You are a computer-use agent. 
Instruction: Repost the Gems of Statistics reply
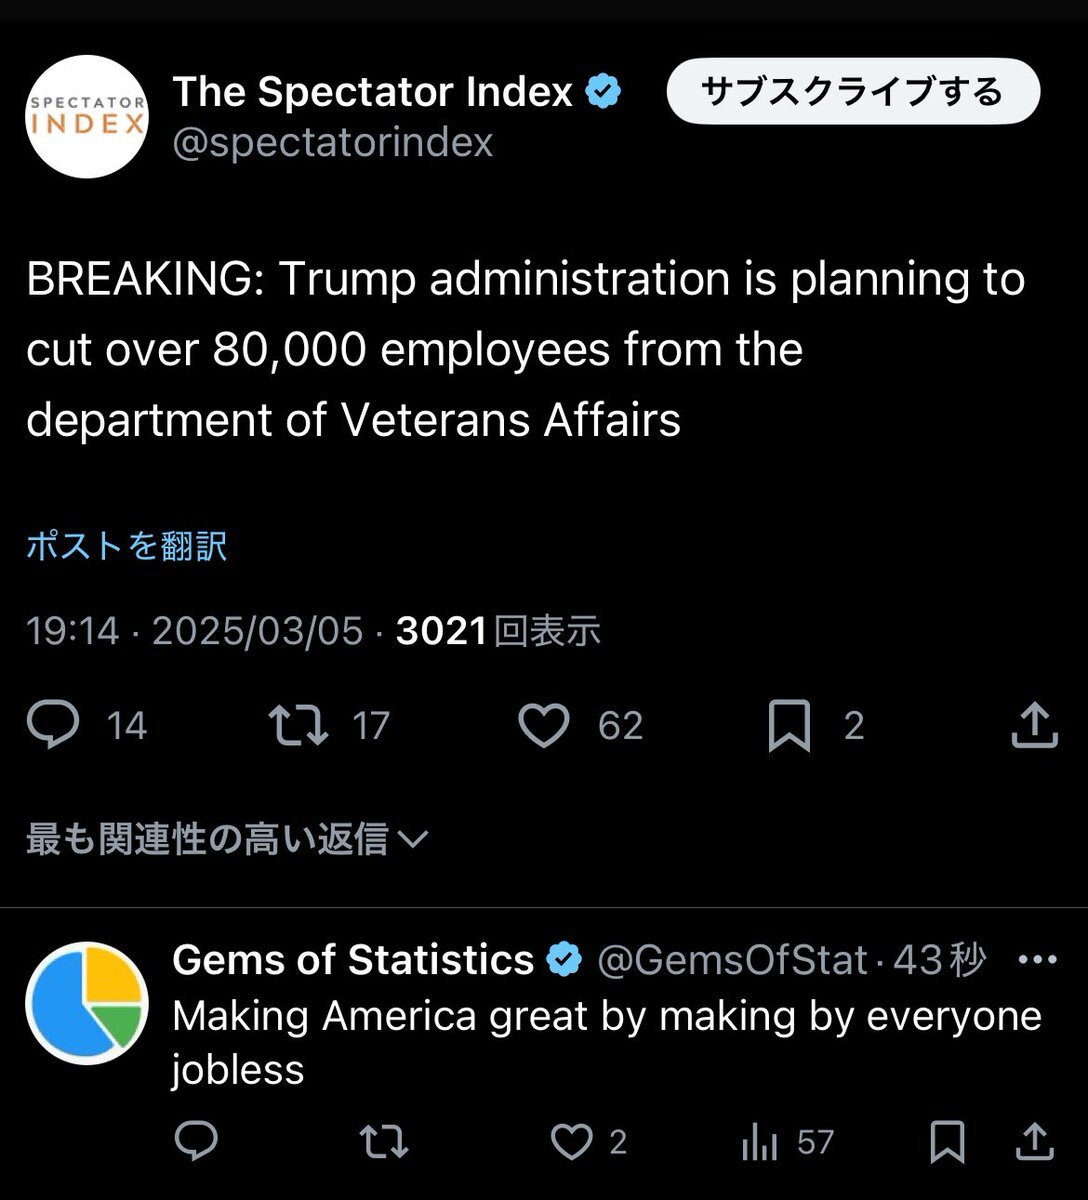coord(383,1141)
